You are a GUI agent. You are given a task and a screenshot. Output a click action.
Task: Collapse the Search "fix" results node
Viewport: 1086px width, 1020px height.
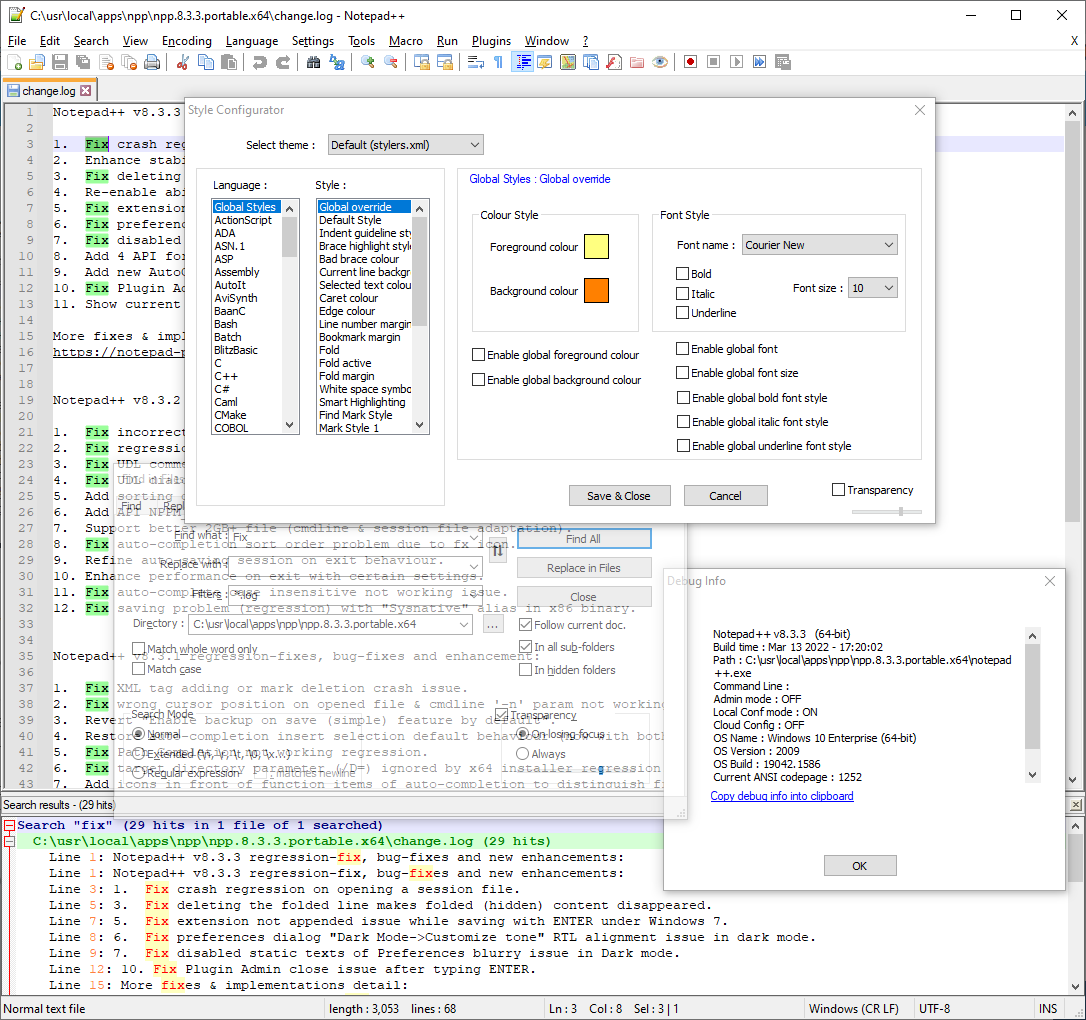click(10, 825)
